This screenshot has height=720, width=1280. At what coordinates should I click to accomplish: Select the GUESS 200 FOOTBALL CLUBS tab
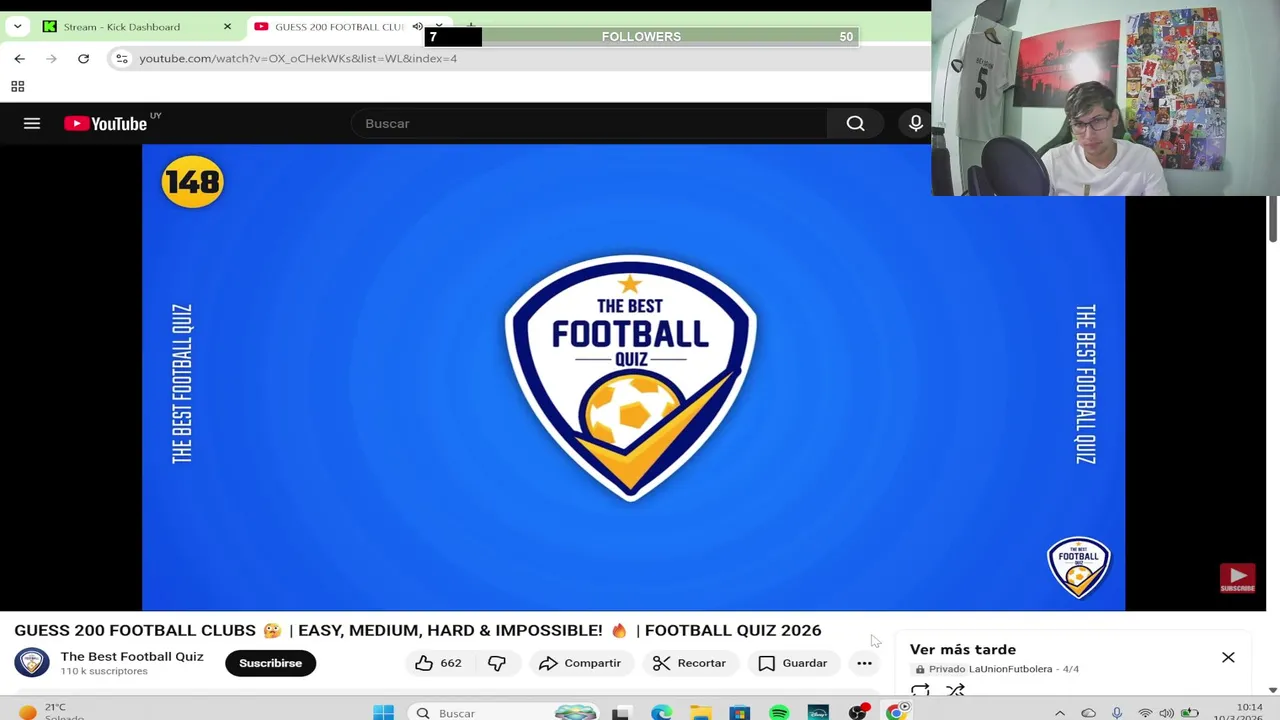[x=339, y=27]
